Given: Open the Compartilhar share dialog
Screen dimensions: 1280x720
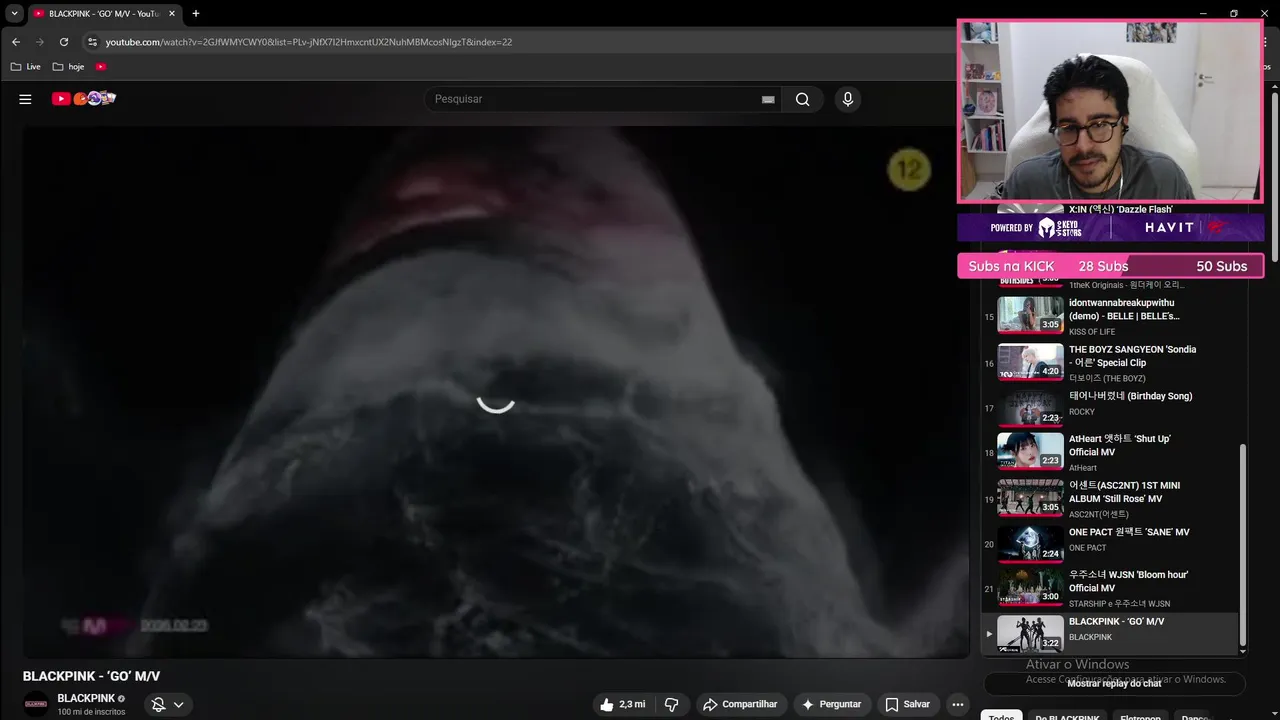Looking at the screenshot, I should (740, 704).
